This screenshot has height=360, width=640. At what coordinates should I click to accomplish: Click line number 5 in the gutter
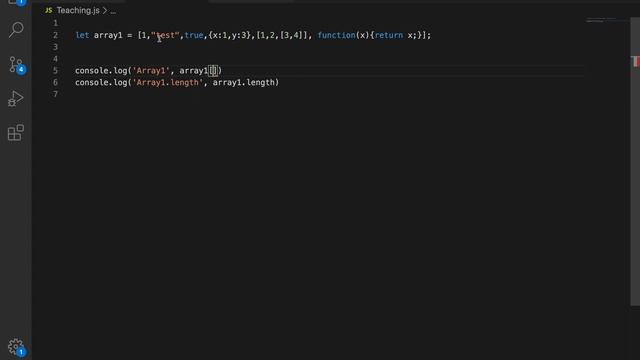tap(55, 71)
